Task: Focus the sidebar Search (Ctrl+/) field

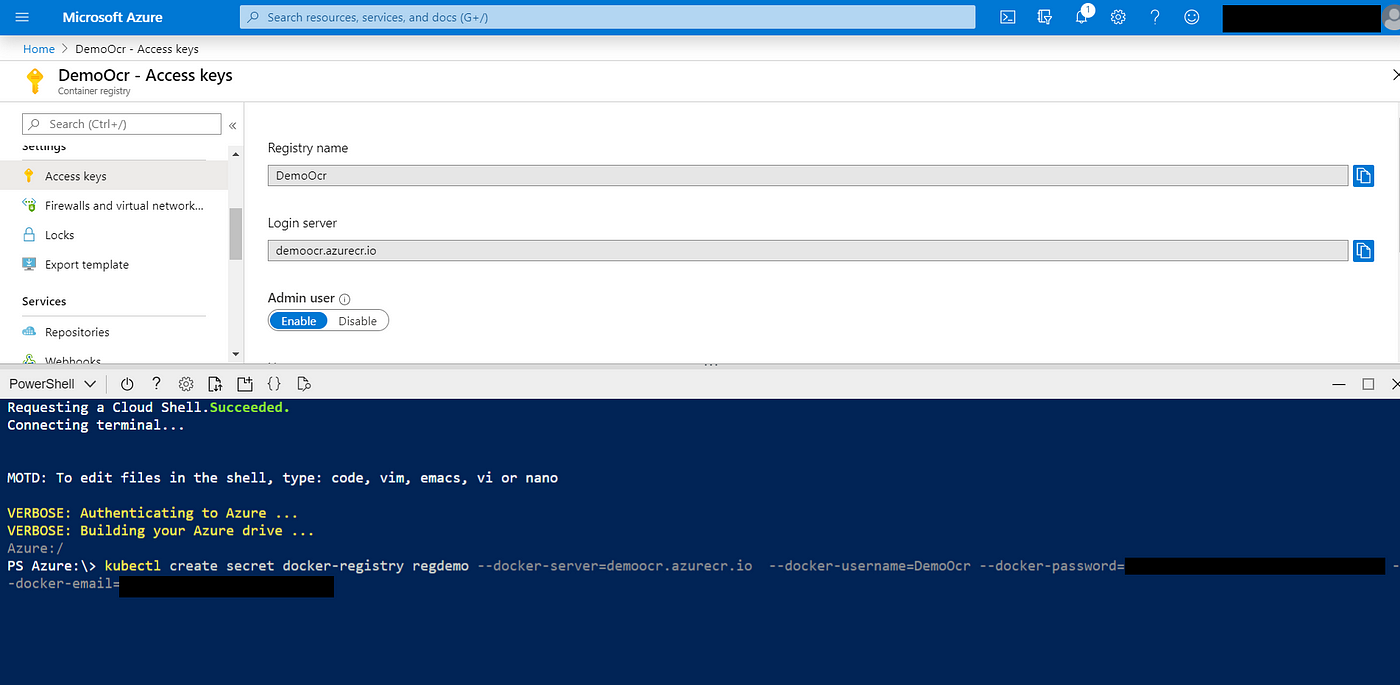Action: pos(122,124)
